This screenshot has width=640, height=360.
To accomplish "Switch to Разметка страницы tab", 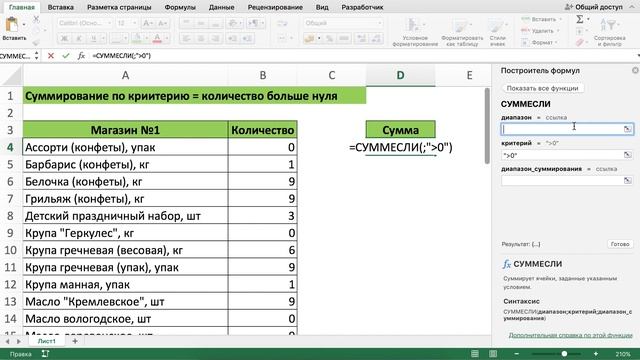I will [119, 7].
